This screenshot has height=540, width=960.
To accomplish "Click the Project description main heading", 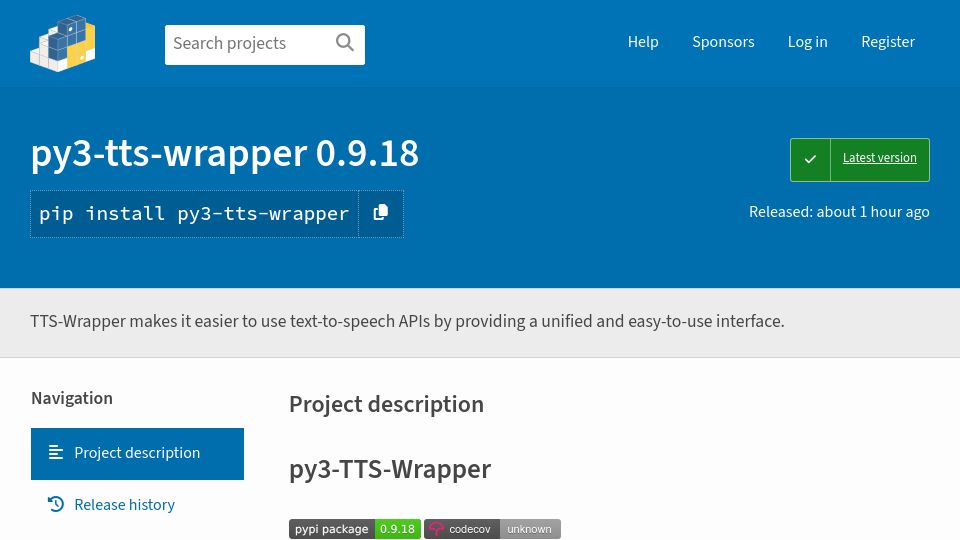I will point(386,404).
